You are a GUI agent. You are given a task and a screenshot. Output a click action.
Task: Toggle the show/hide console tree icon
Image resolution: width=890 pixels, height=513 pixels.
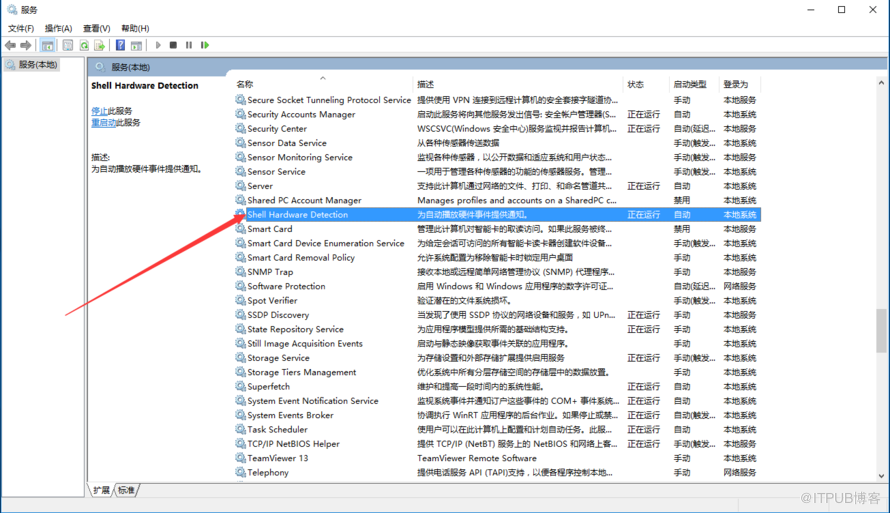pyautogui.click(x=48, y=45)
